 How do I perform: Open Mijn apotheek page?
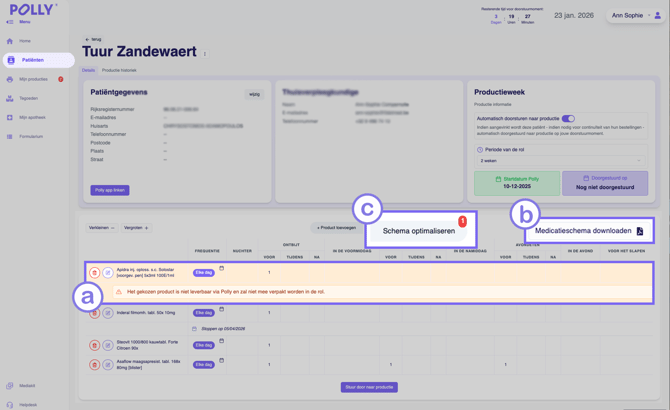pyautogui.click(x=32, y=117)
